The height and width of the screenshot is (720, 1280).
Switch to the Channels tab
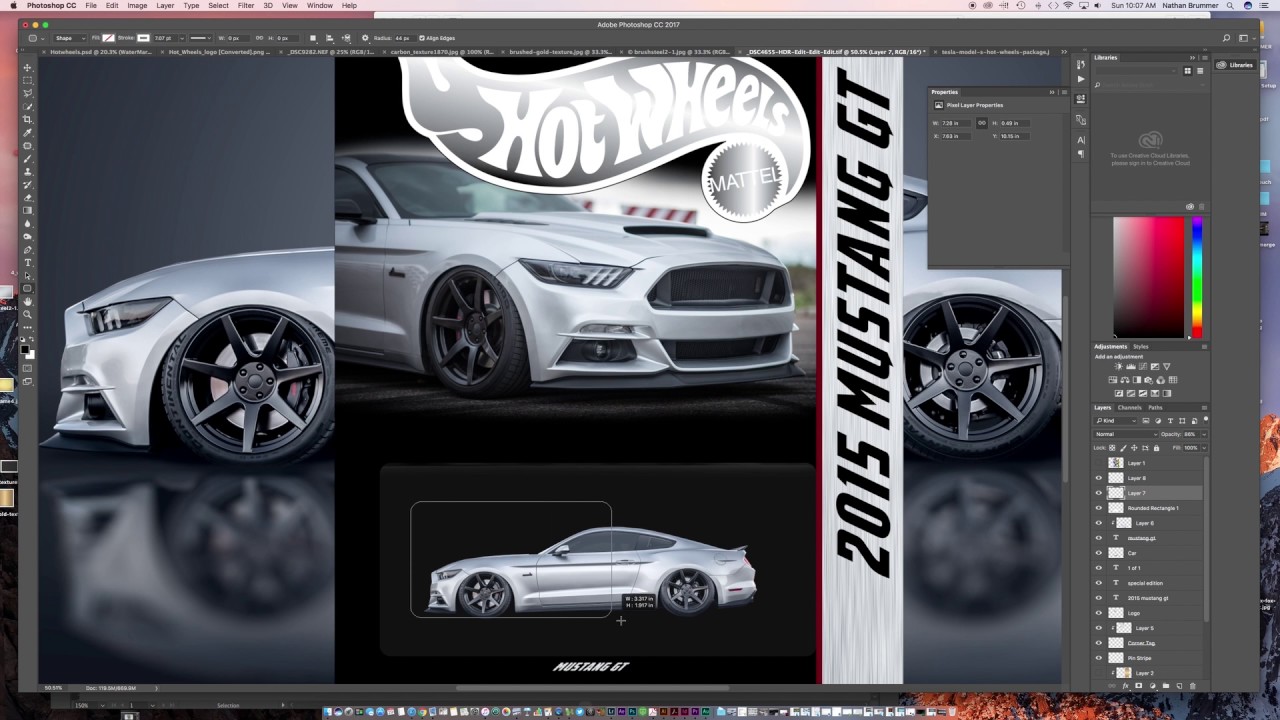pos(1129,408)
